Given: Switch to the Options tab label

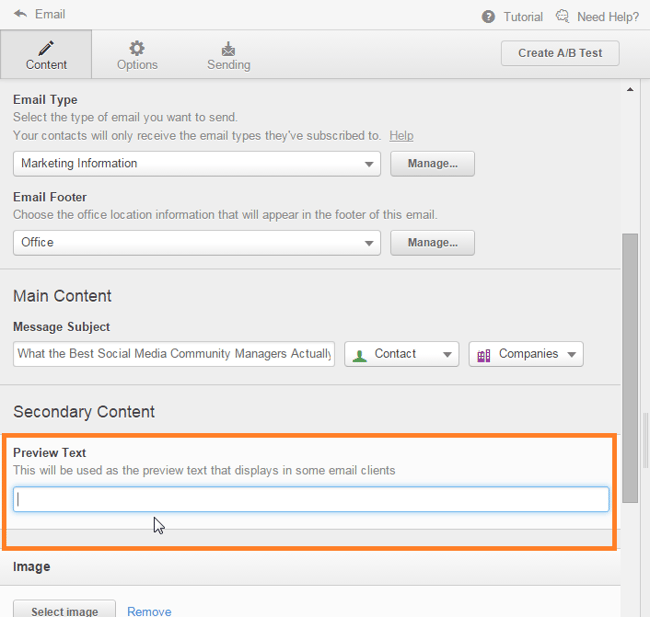Looking at the screenshot, I should [137, 65].
